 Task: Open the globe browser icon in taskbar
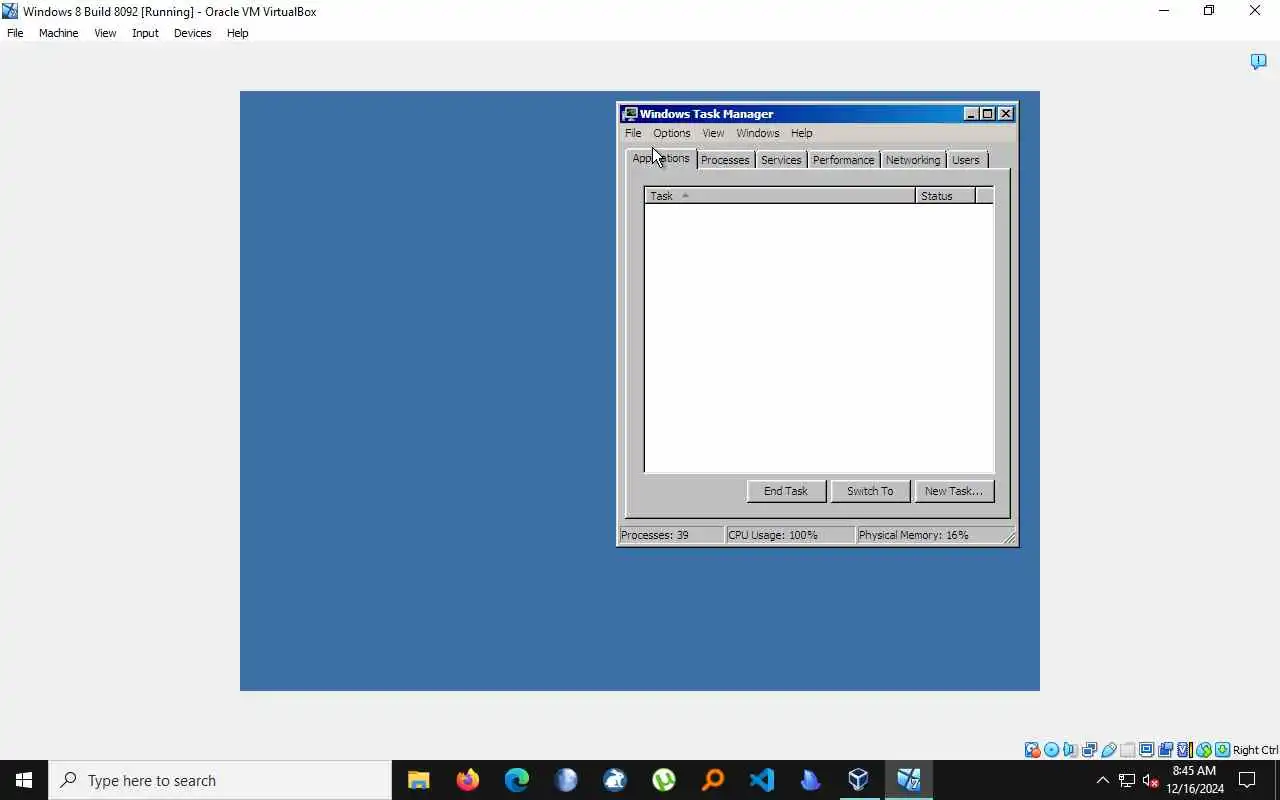566,780
